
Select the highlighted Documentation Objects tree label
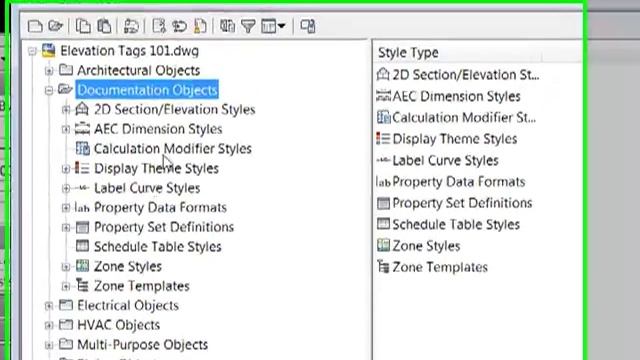coord(147,90)
